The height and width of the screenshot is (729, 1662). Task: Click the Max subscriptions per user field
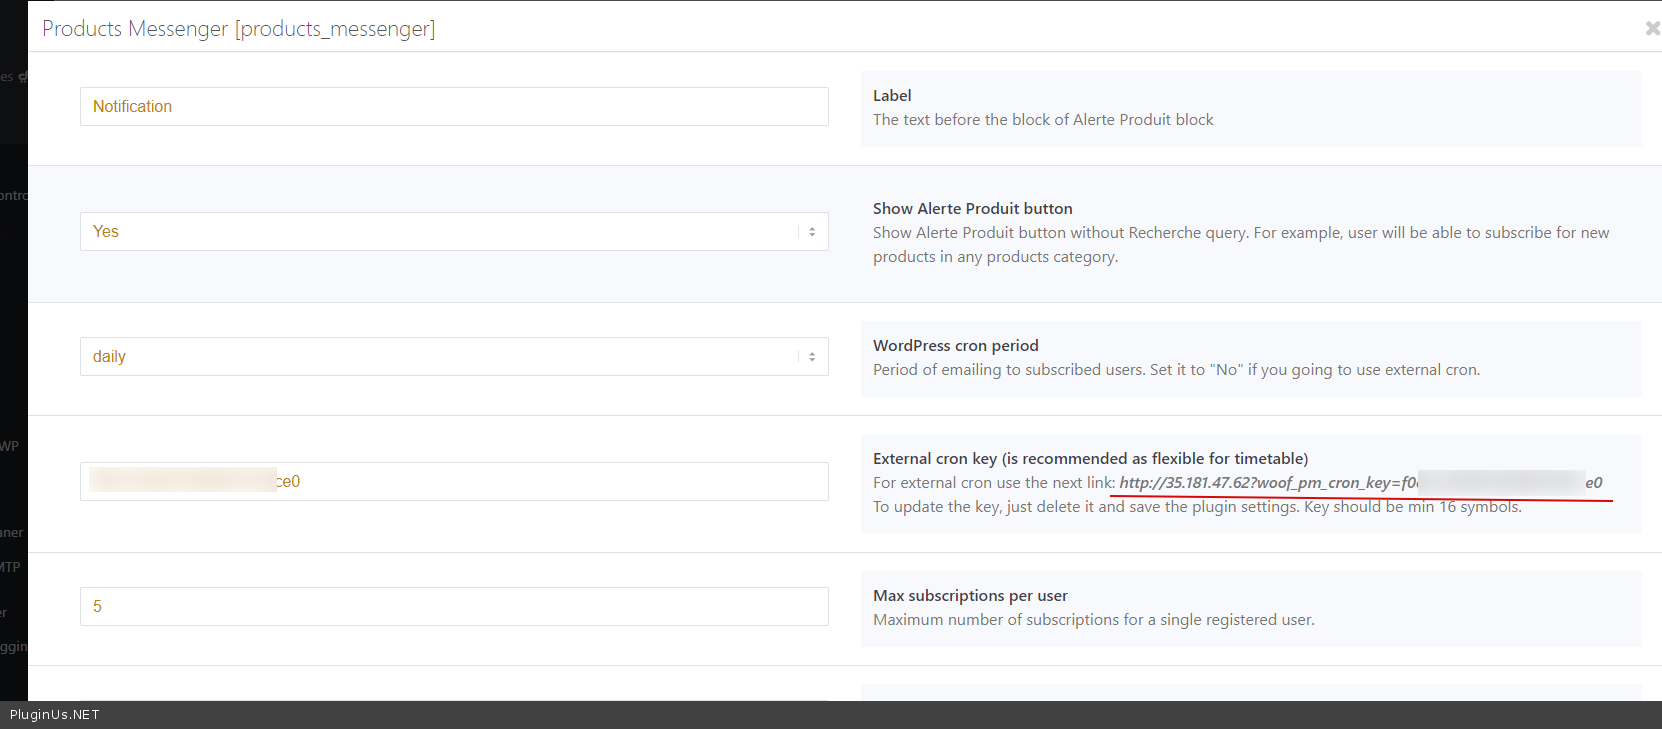coord(454,607)
